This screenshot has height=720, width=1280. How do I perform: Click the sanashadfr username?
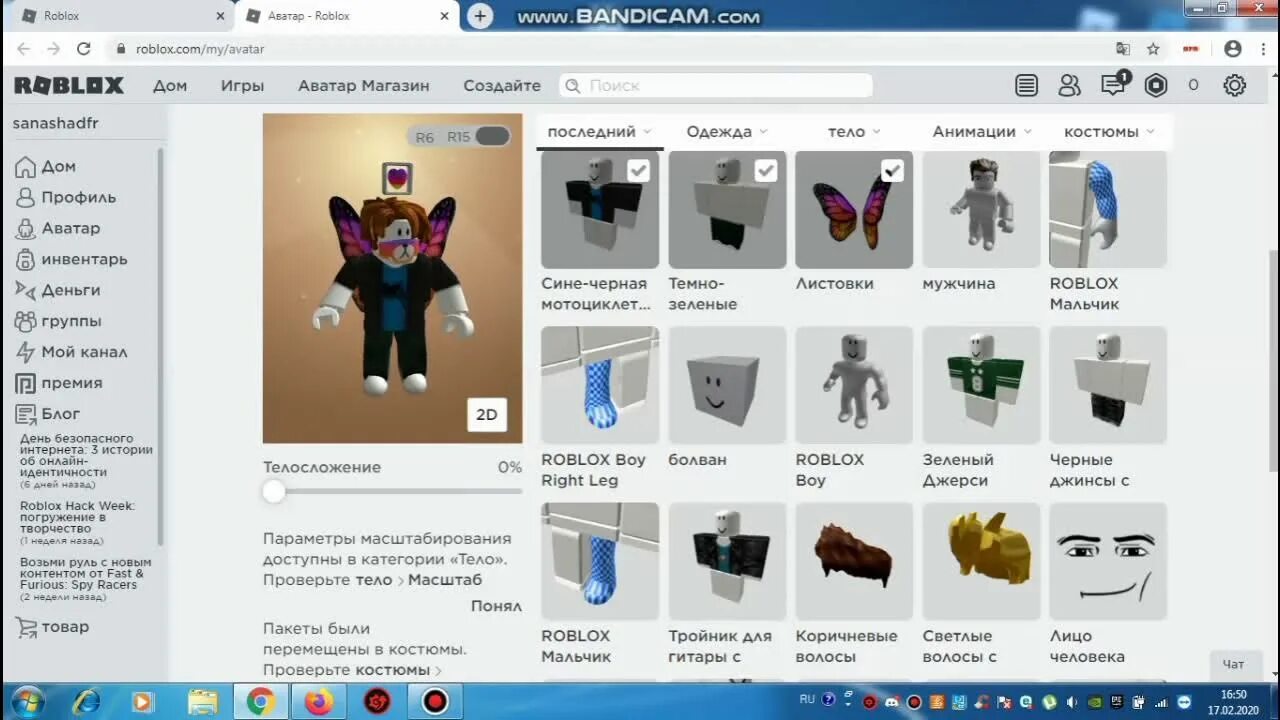(x=55, y=123)
